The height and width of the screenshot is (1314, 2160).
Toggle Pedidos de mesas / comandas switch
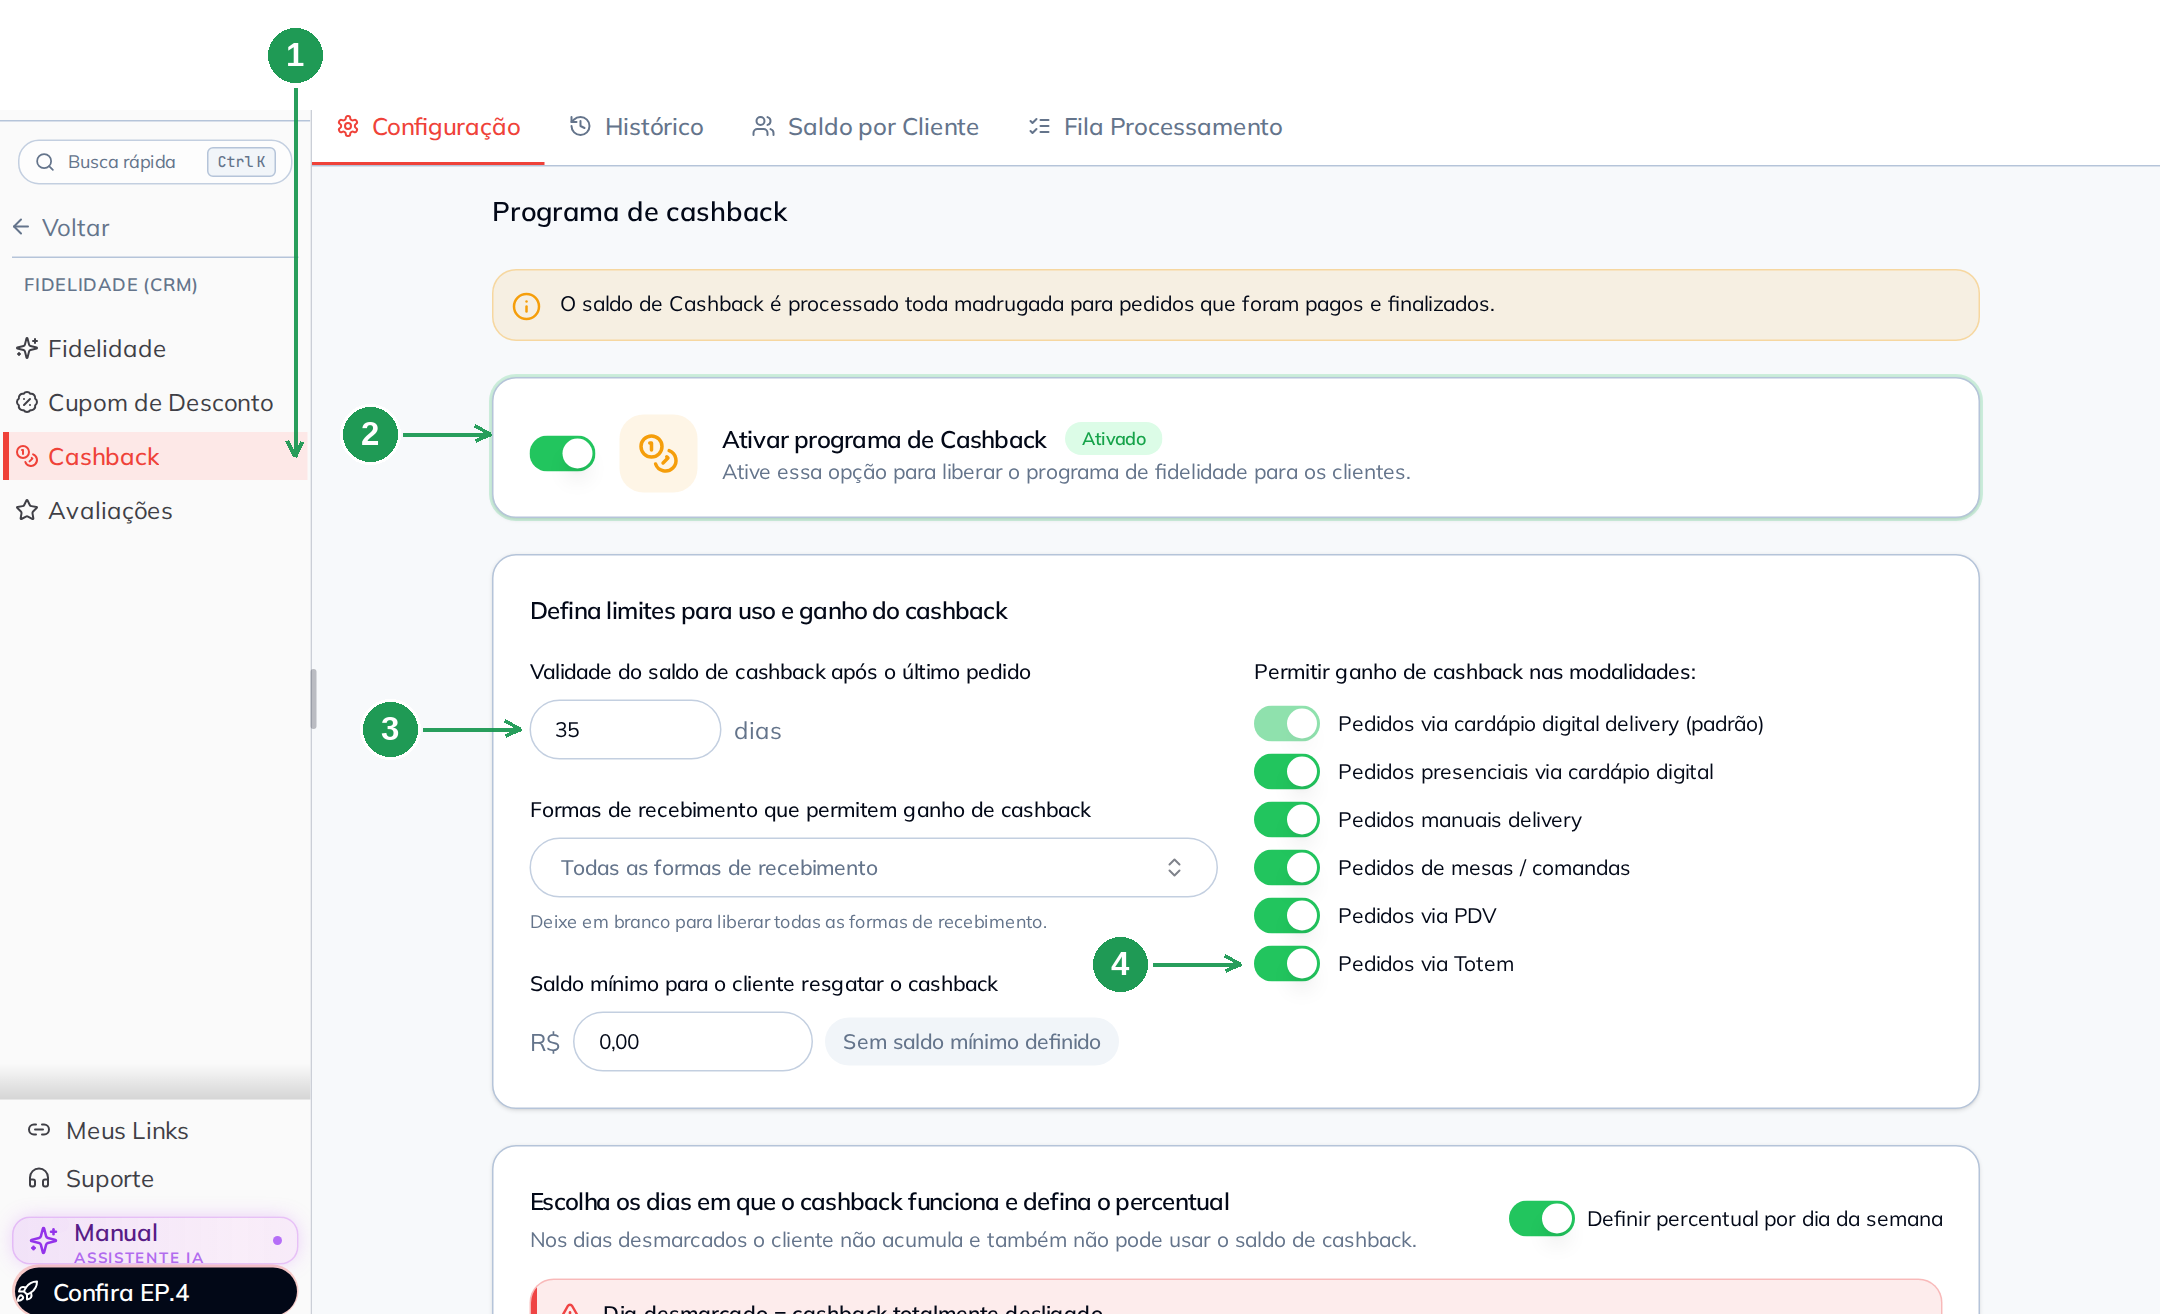pyautogui.click(x=1287, y=867)
